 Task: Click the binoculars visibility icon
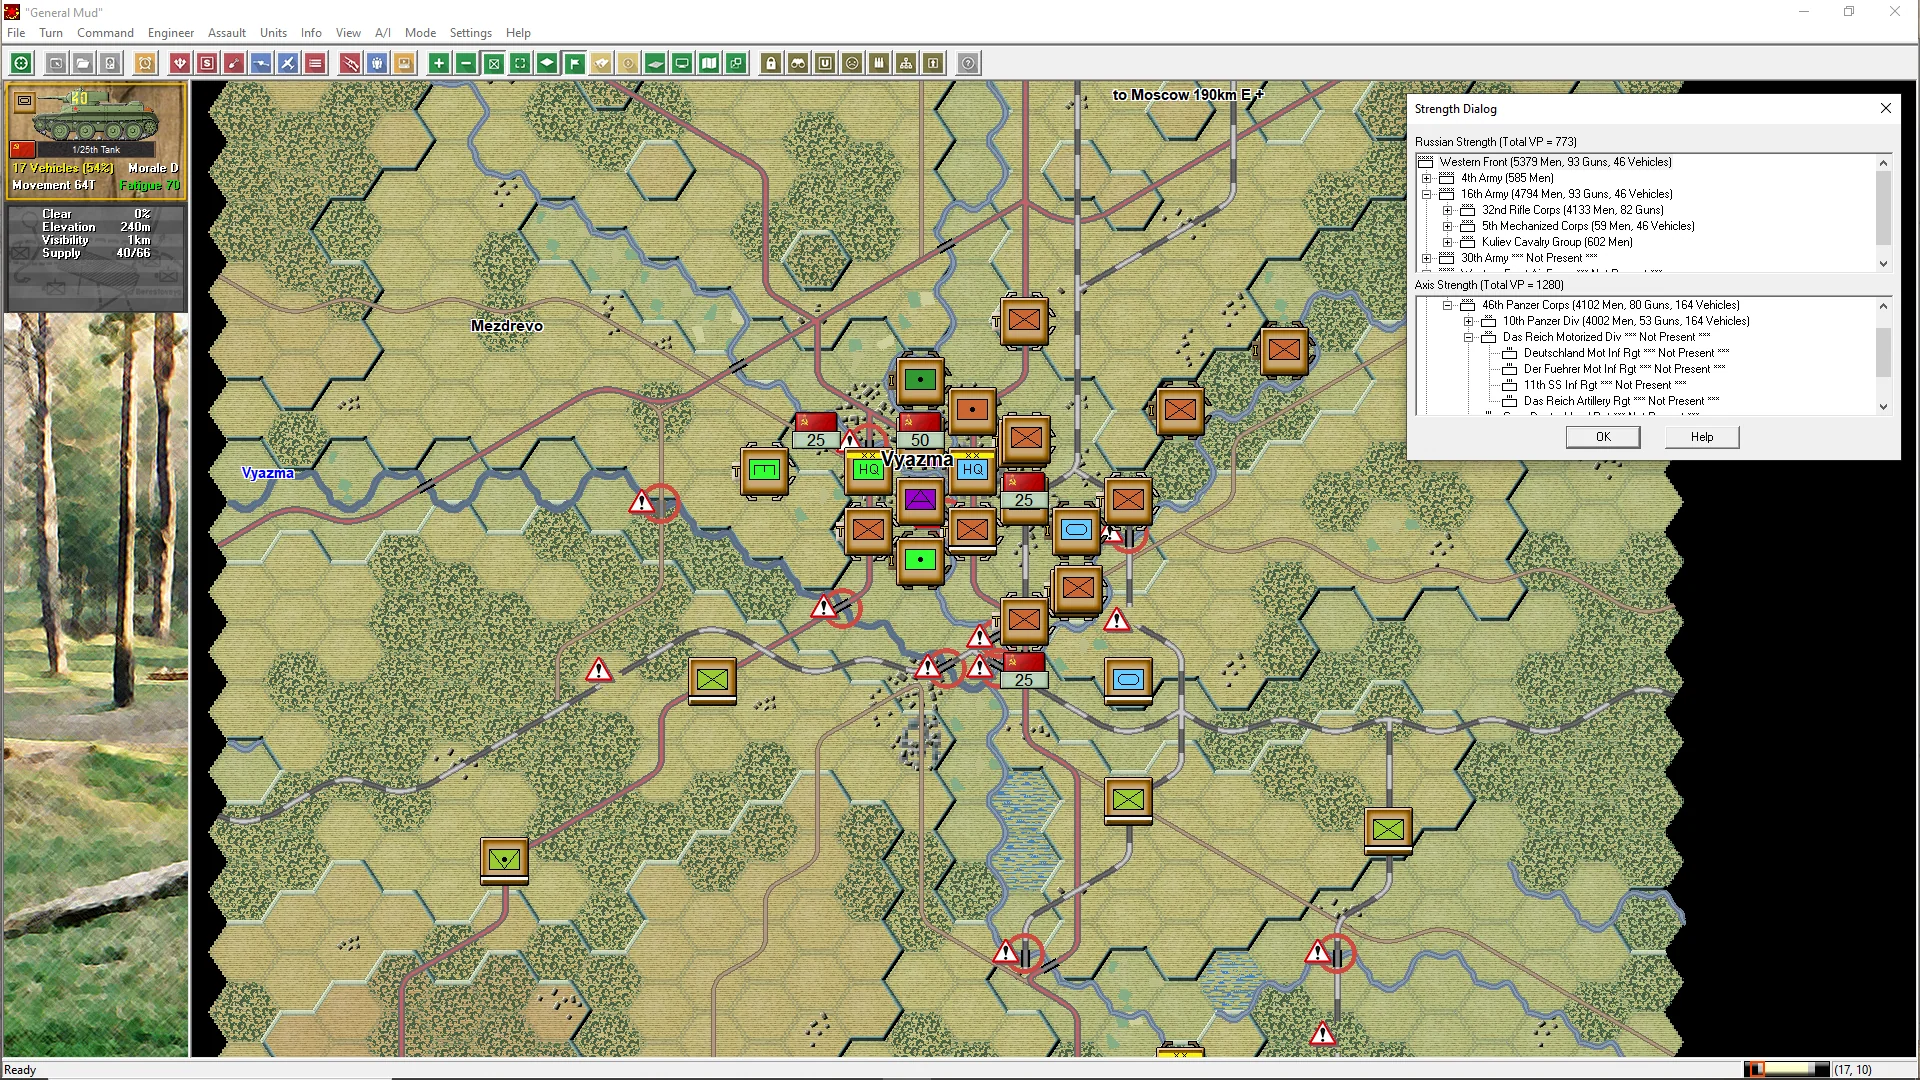[798, 63]
